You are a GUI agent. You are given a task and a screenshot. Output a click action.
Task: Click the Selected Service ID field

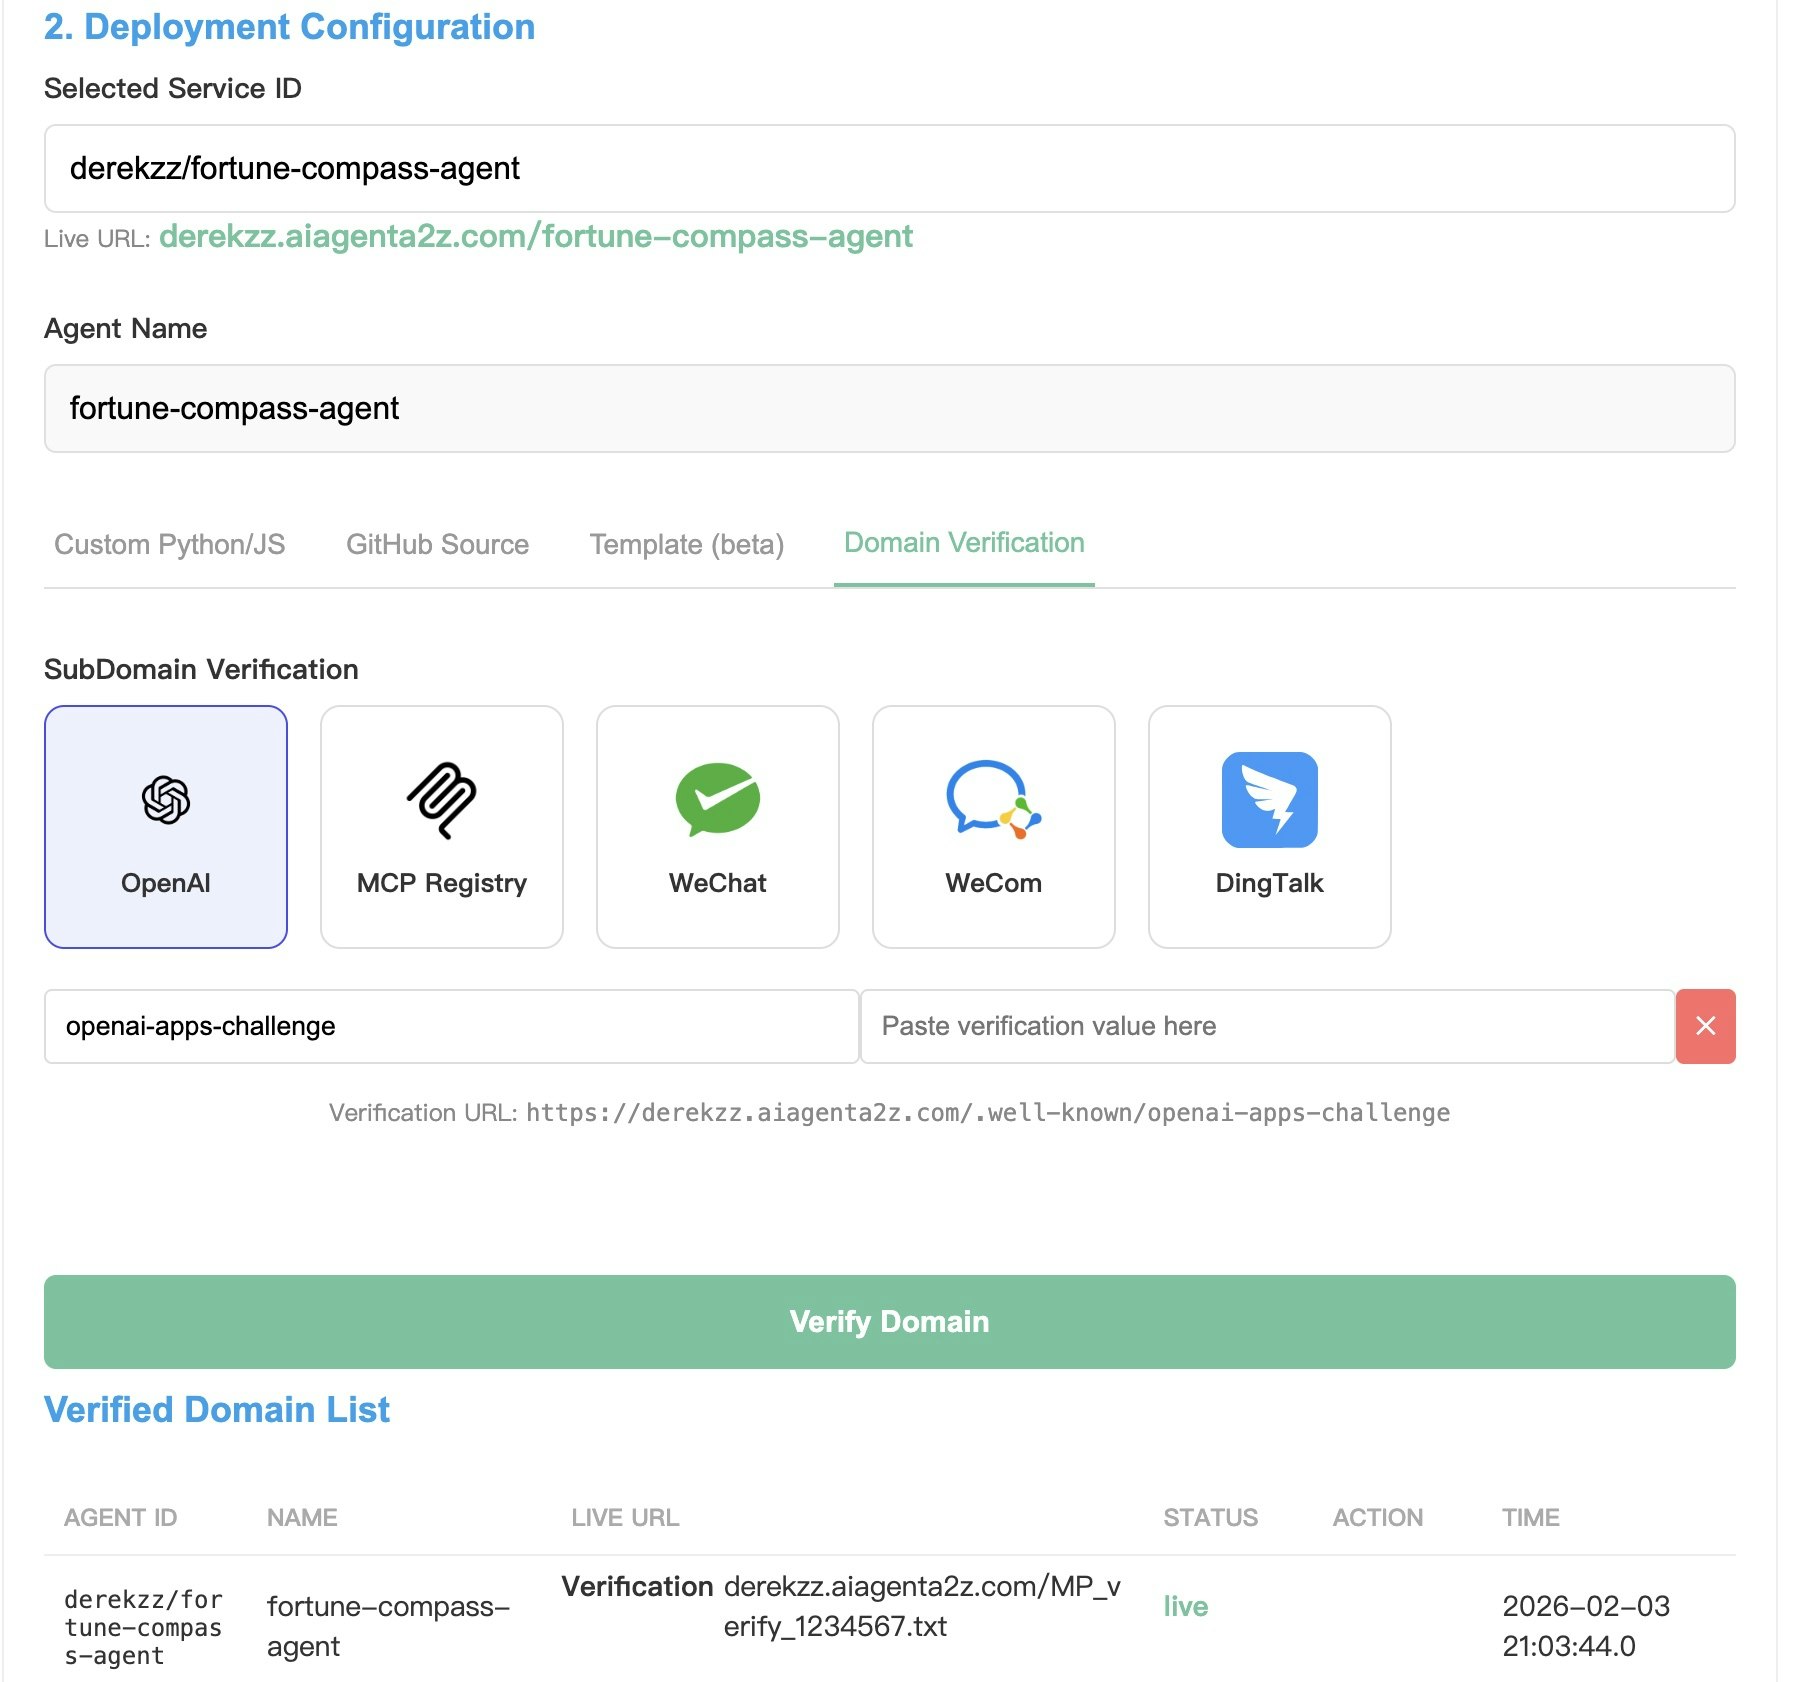click(x=890, y=169)
